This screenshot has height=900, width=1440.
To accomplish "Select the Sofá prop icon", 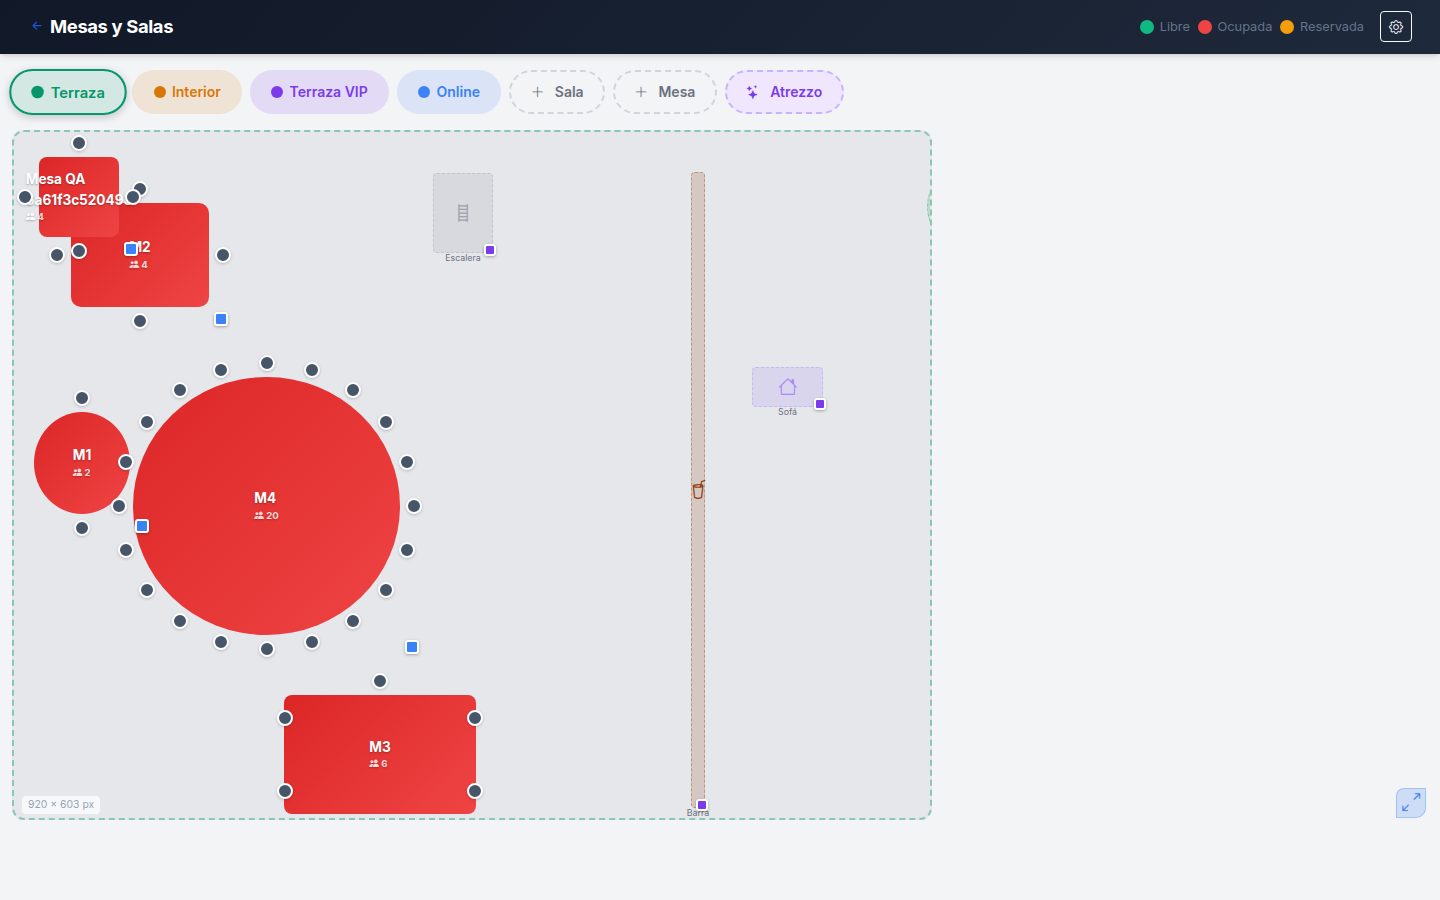I will 788,387.
